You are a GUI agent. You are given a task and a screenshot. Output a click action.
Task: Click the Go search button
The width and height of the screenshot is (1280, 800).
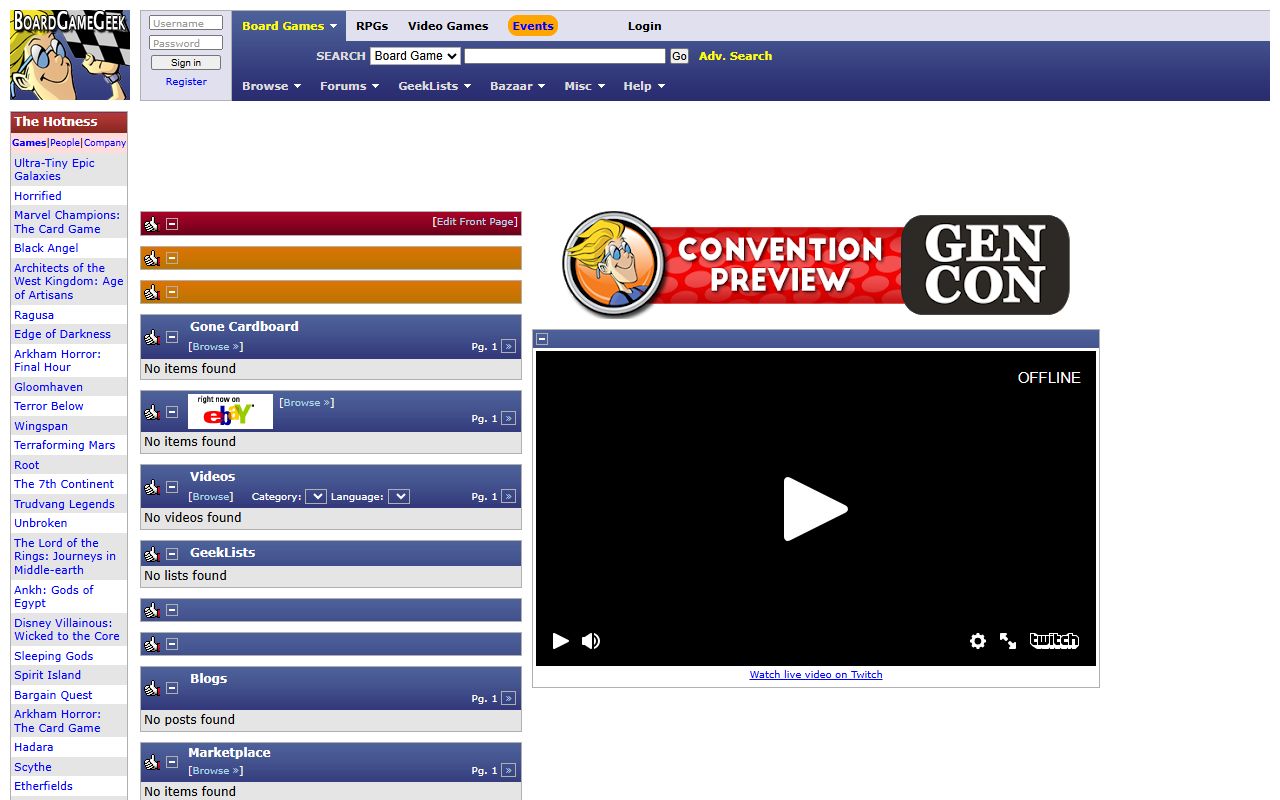680,56
